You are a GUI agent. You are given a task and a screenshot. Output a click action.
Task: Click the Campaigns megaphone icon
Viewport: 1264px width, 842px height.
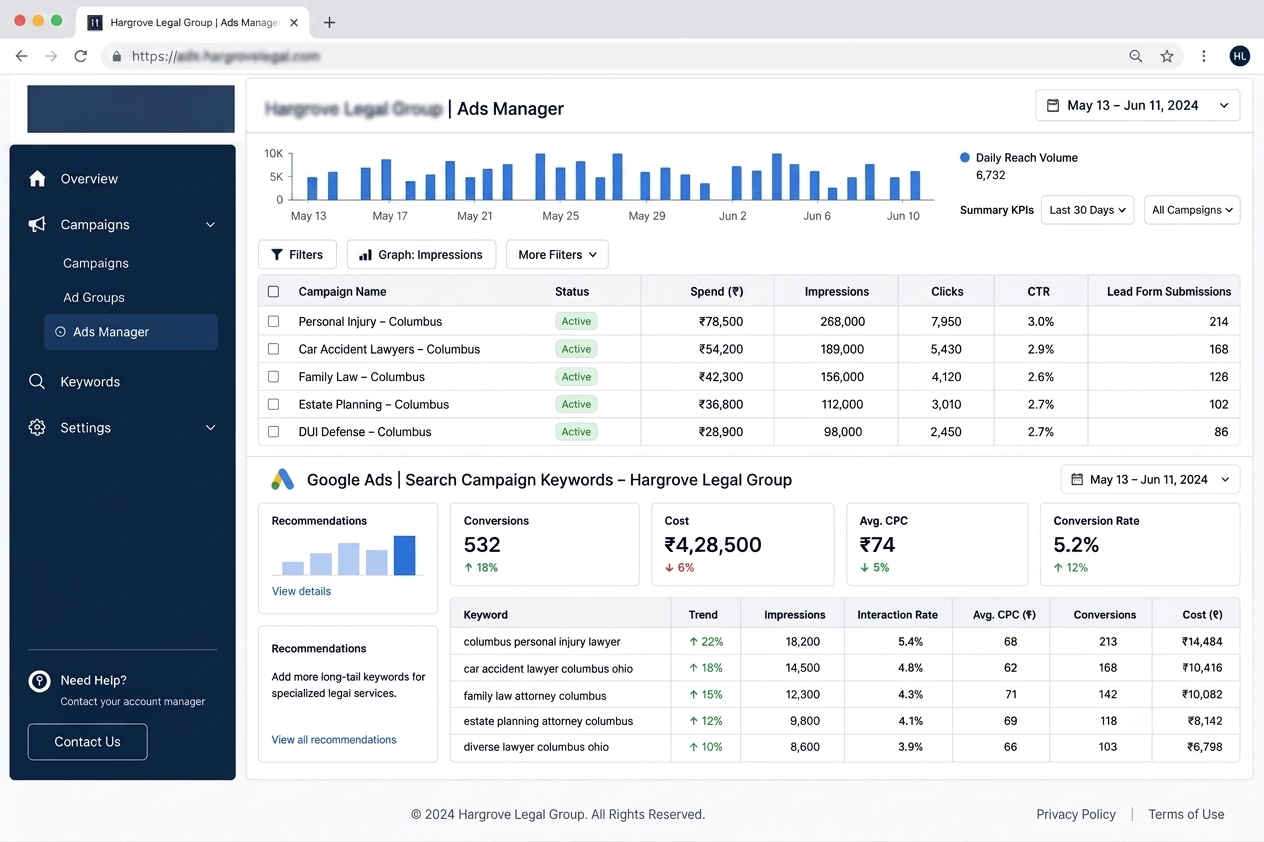(x=37, y=225)
